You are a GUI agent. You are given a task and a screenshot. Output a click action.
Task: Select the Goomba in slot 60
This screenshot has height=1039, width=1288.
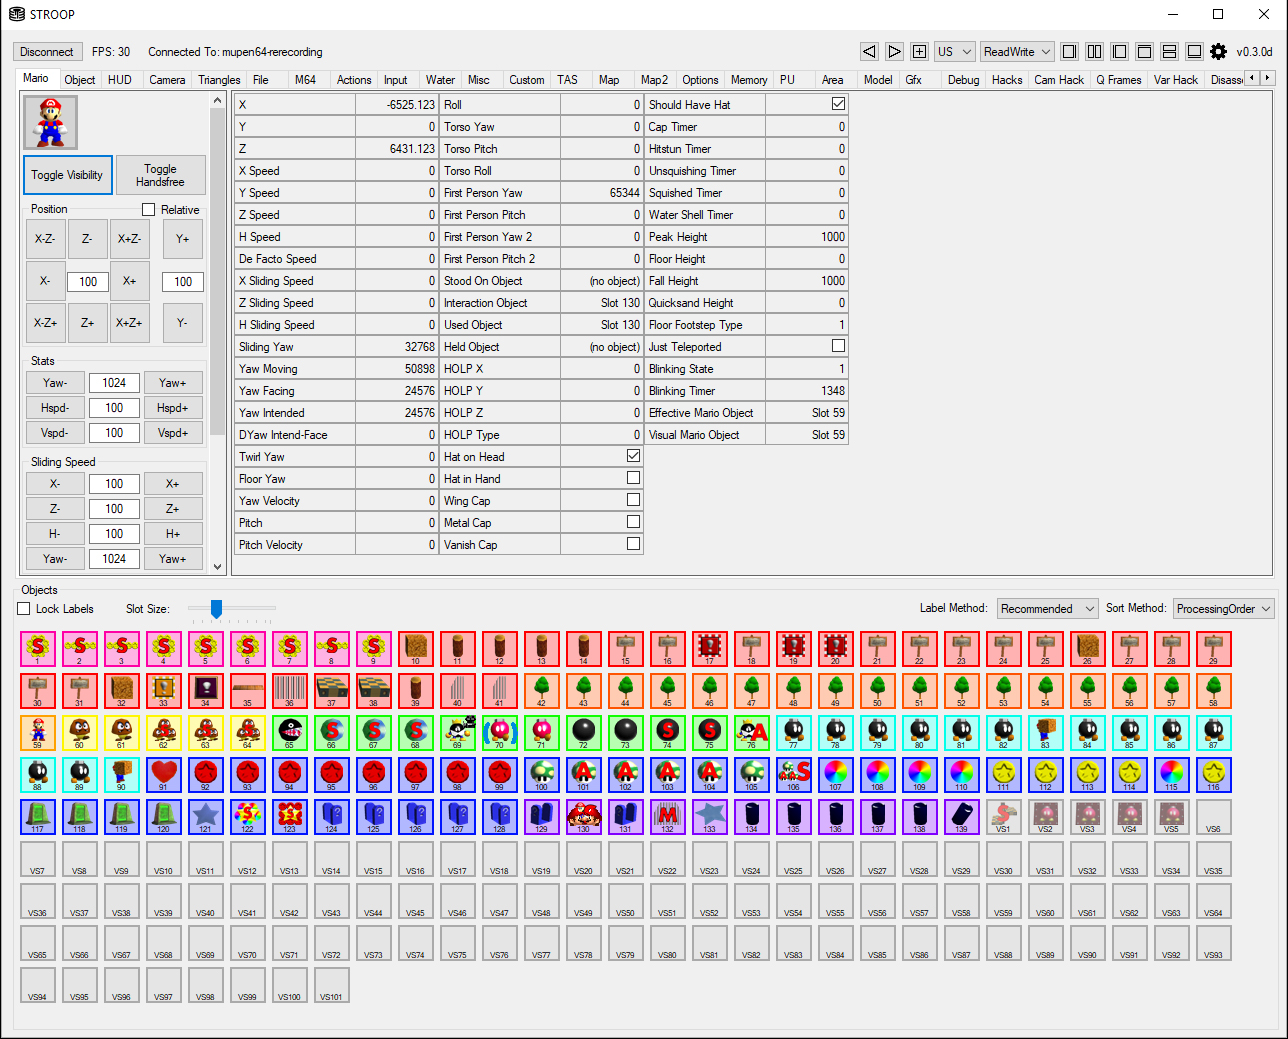pyautogui.click(x=80, y=733)
